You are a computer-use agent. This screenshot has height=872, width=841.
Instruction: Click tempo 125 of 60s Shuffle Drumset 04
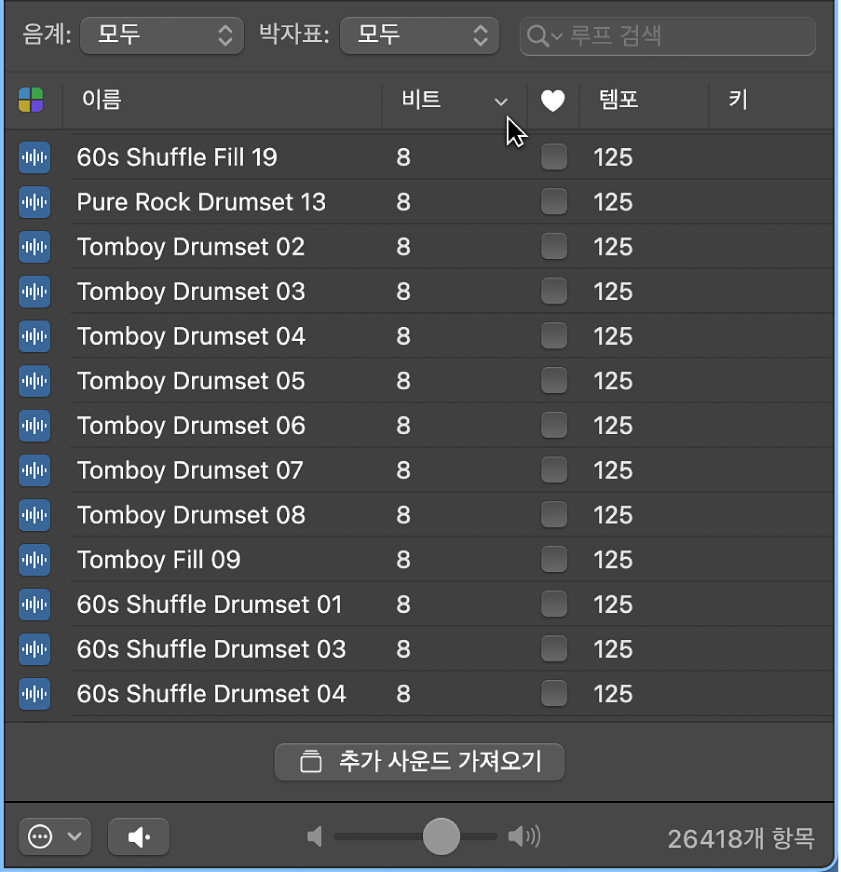coord(613,695)
